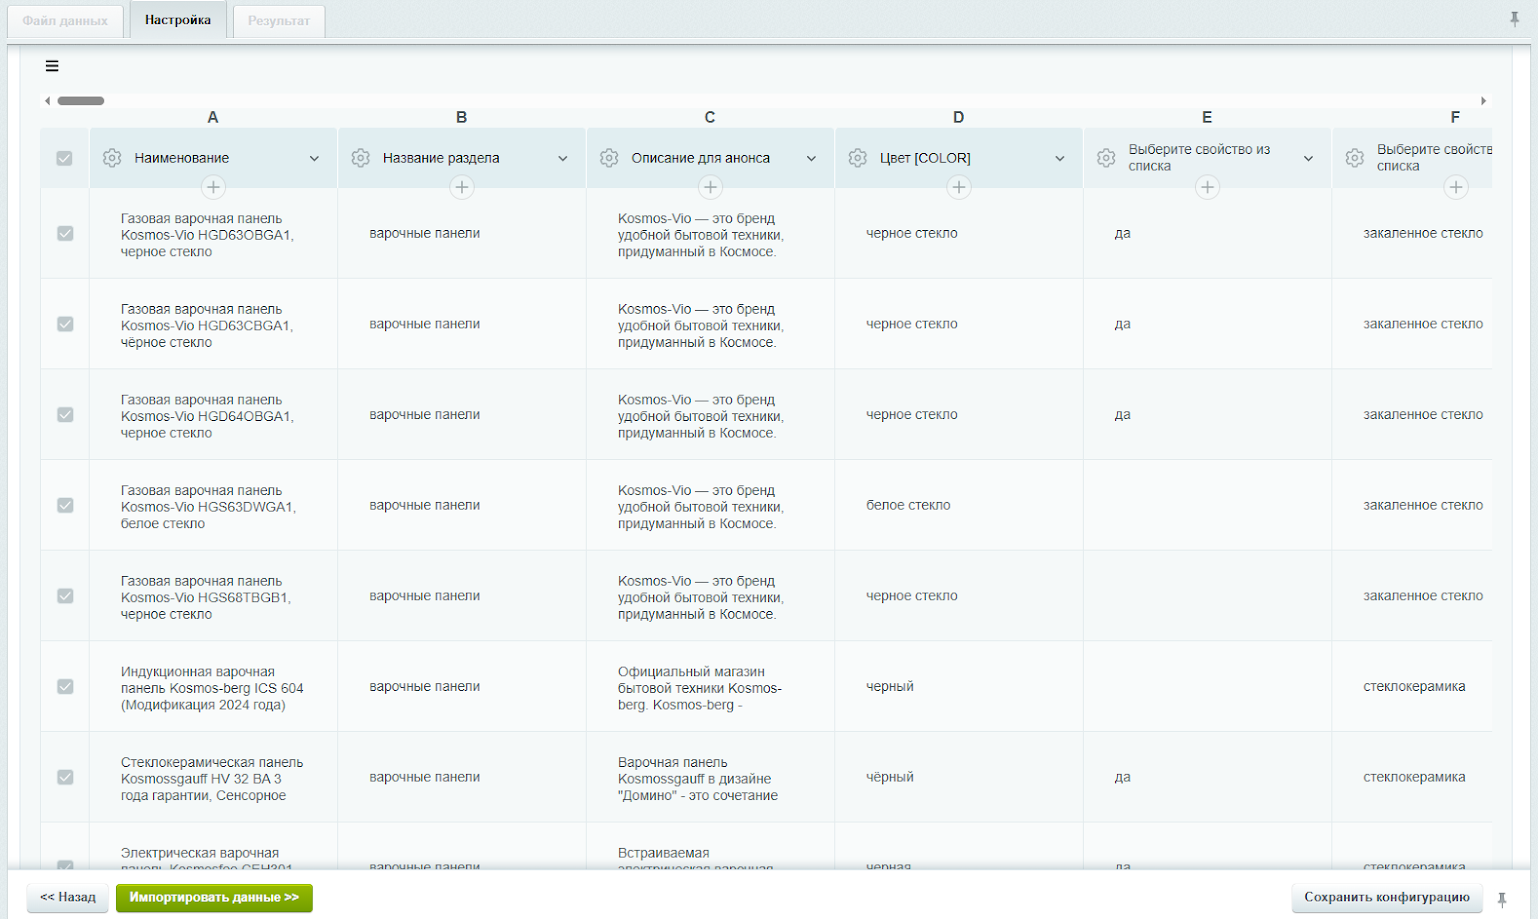Image resolution: width=1538 pixels, height=919 pixels.
Task: Uncheck row Kosmos-Vio HGD63CBGA1
Action: [x=65, y=324]
